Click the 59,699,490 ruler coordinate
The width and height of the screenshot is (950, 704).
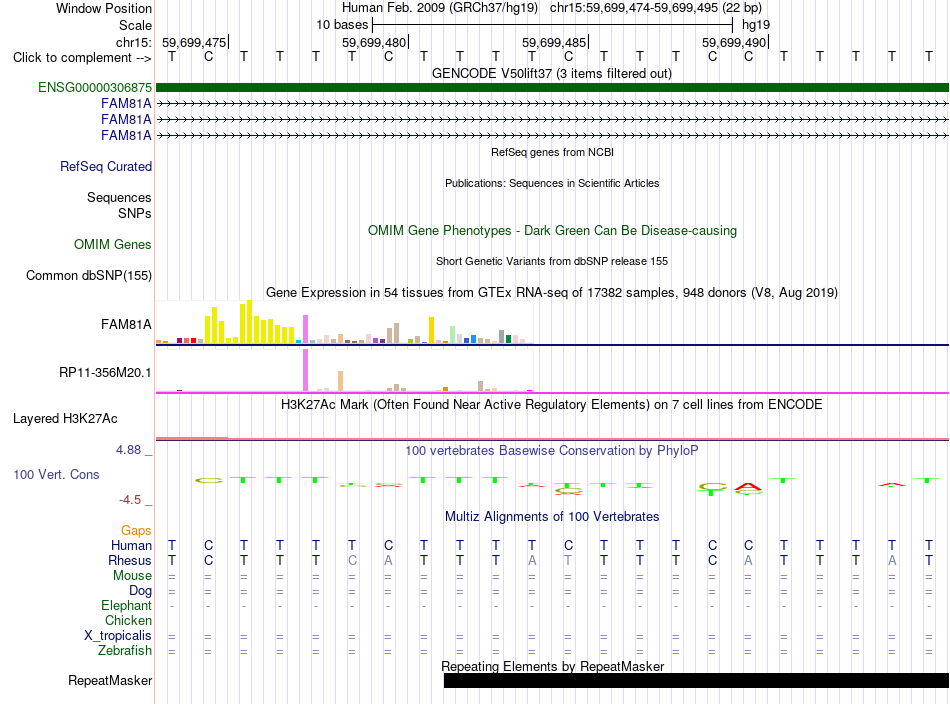pyautogui.click(x=734, y=43)
